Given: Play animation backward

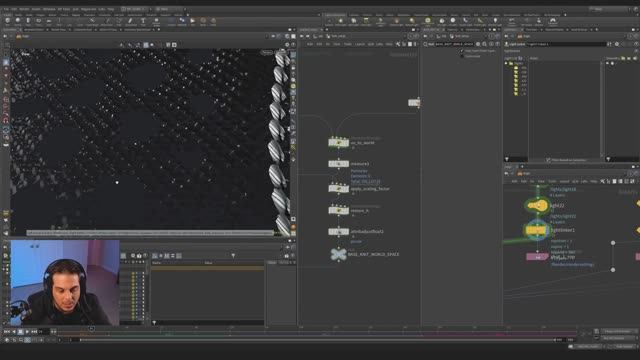Looking at the screenshot, I should pos(13,332).
